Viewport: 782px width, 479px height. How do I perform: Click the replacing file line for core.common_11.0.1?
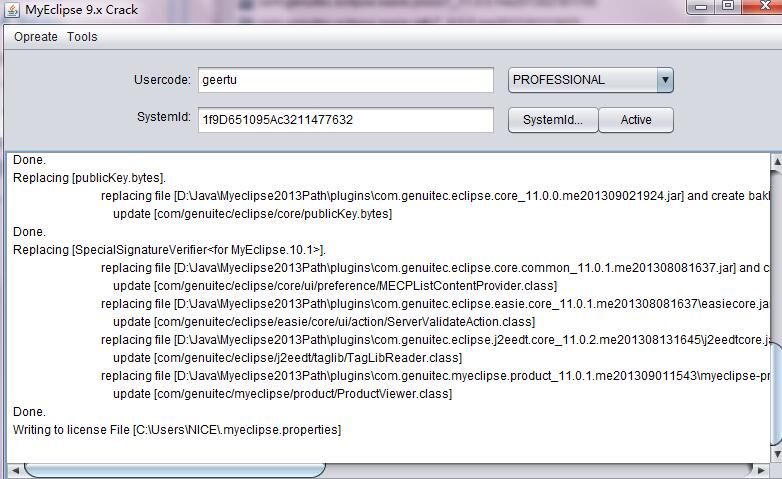click(x=435, y=268)
